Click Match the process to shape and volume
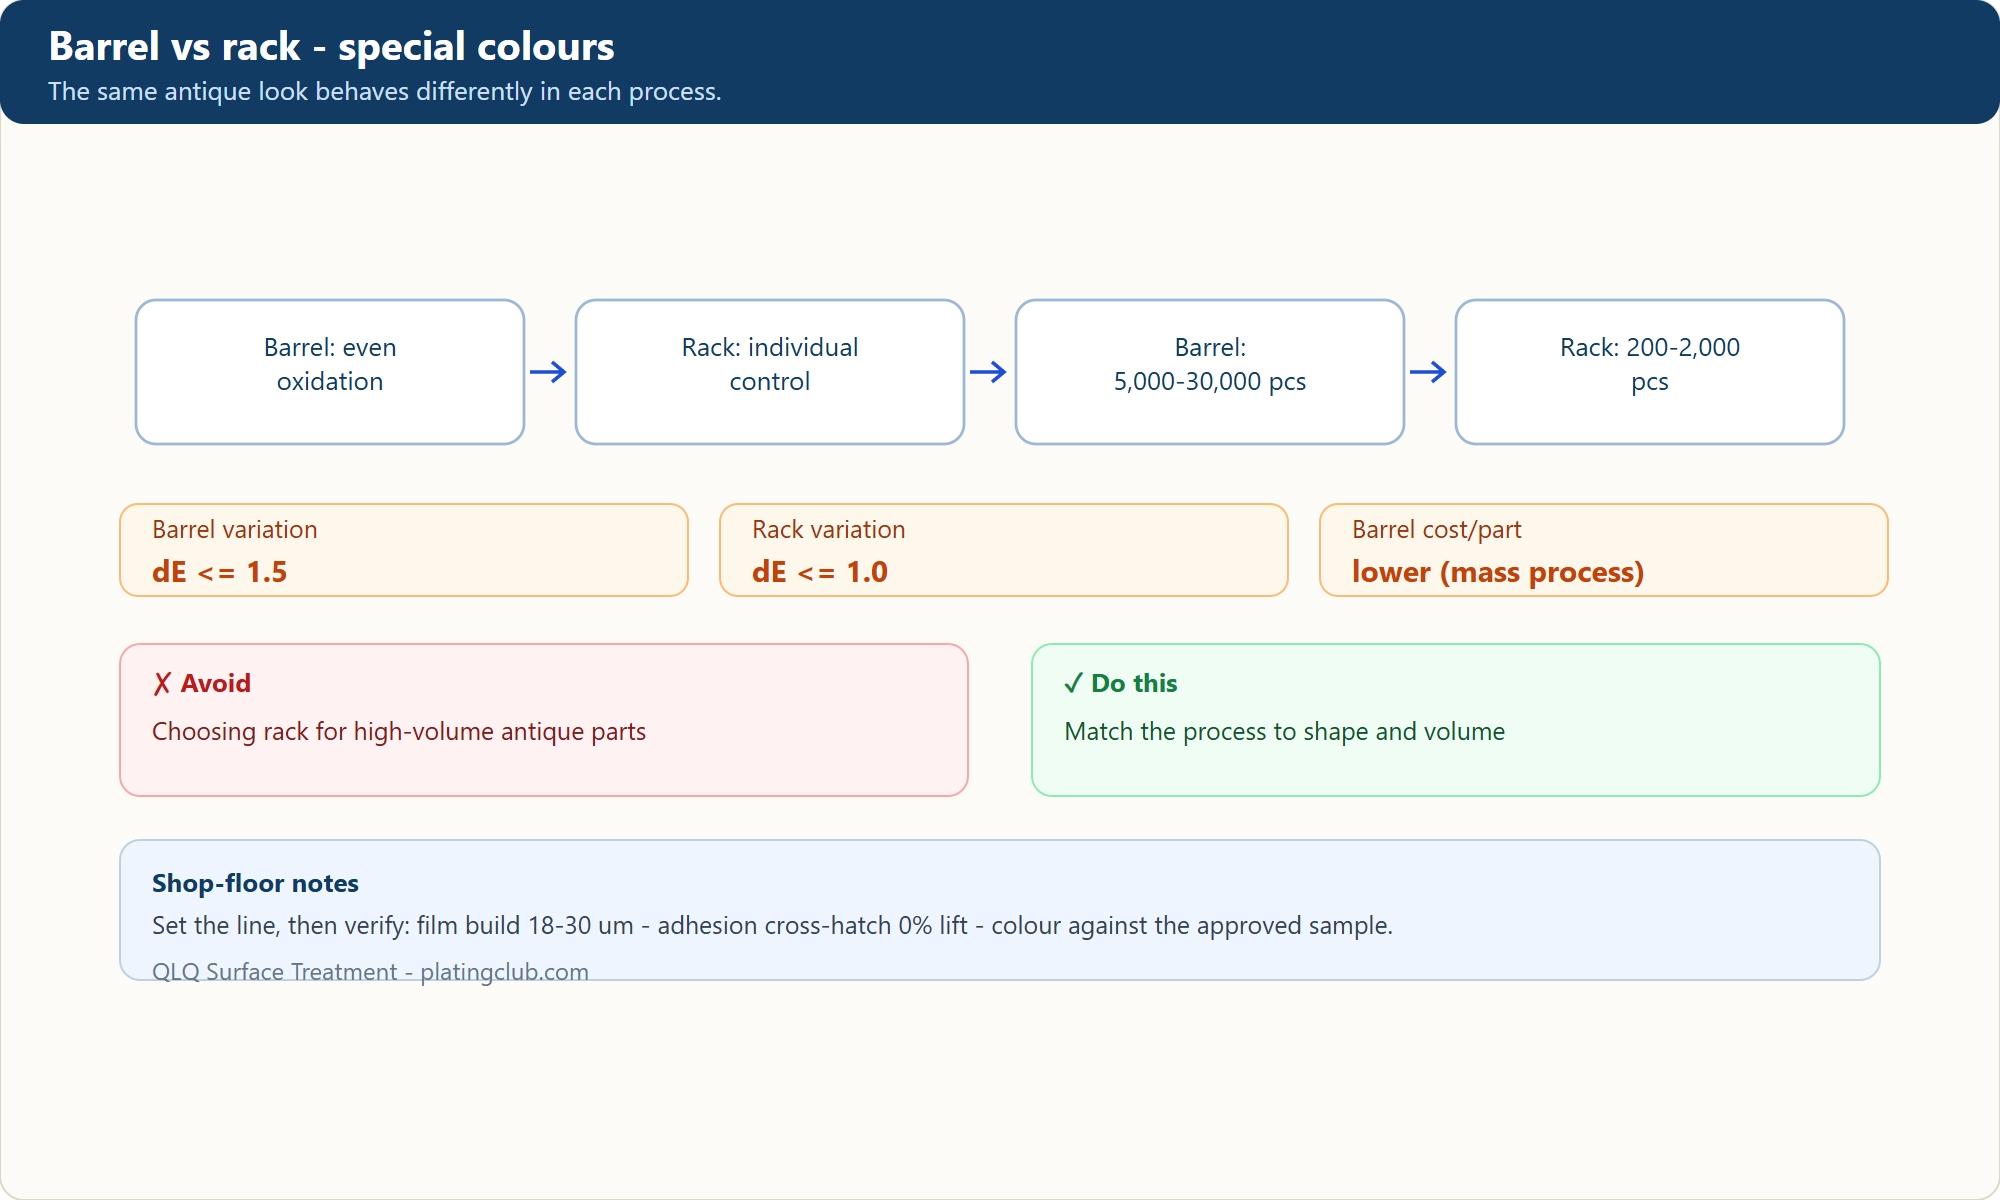The width and height of the screenshot is (2000, 1200). (1285, 732)
